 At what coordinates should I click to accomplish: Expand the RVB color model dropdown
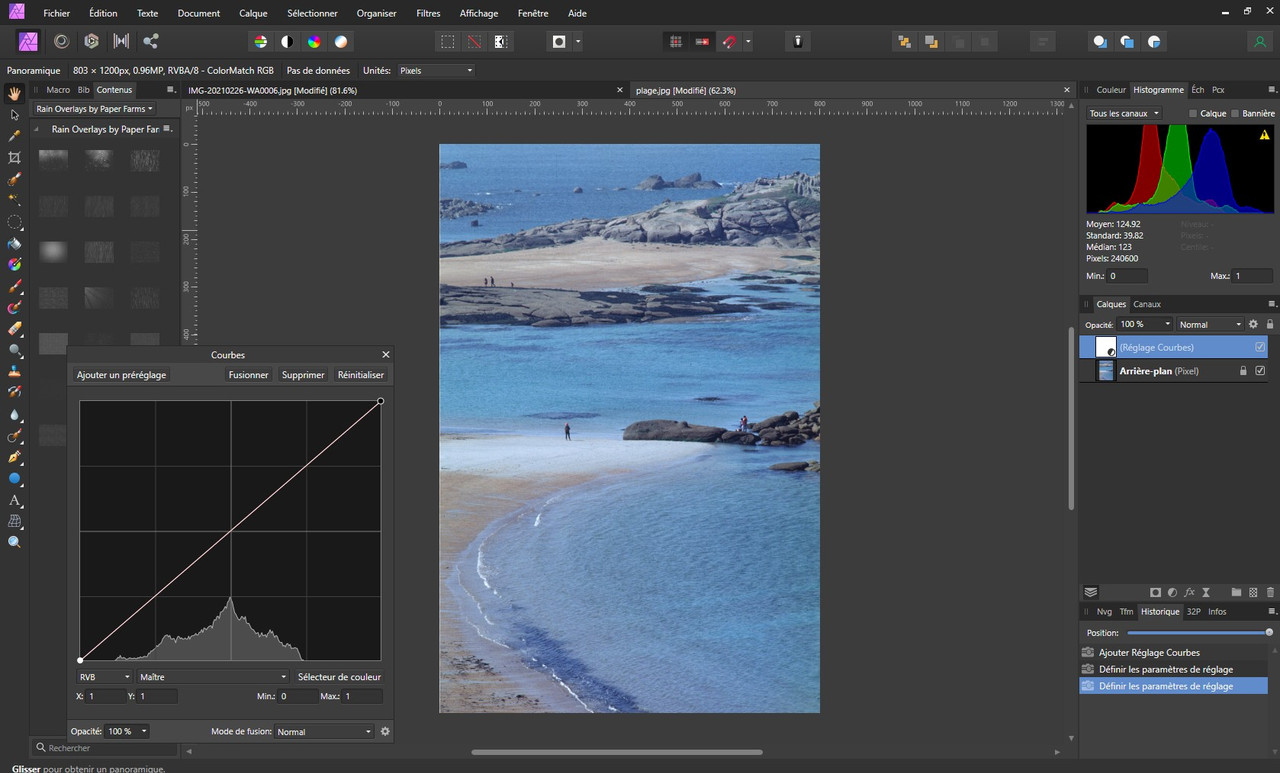click(x=105, y=677)
